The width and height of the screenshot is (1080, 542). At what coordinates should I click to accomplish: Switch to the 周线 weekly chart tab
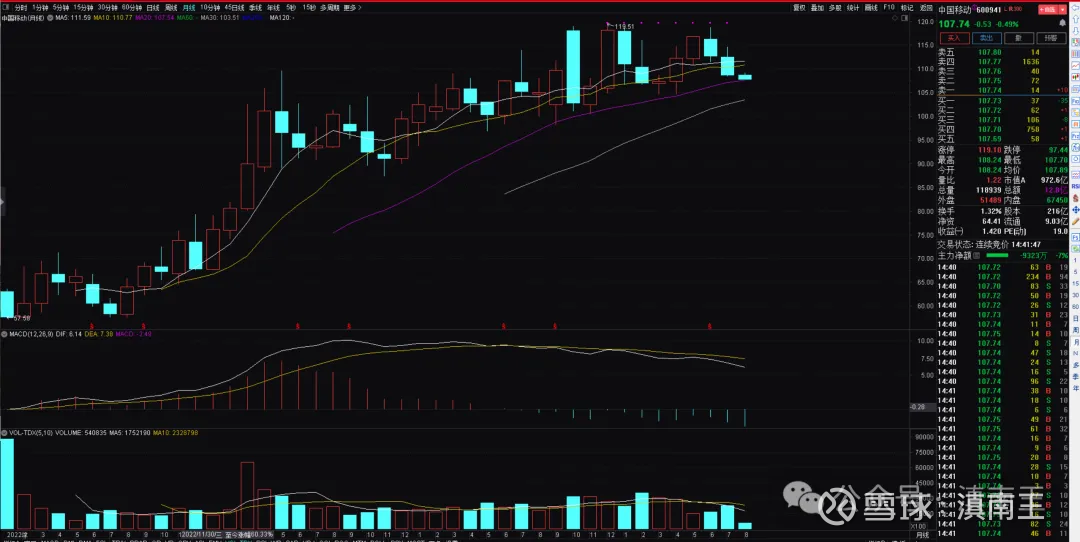[x=172, y=8]
